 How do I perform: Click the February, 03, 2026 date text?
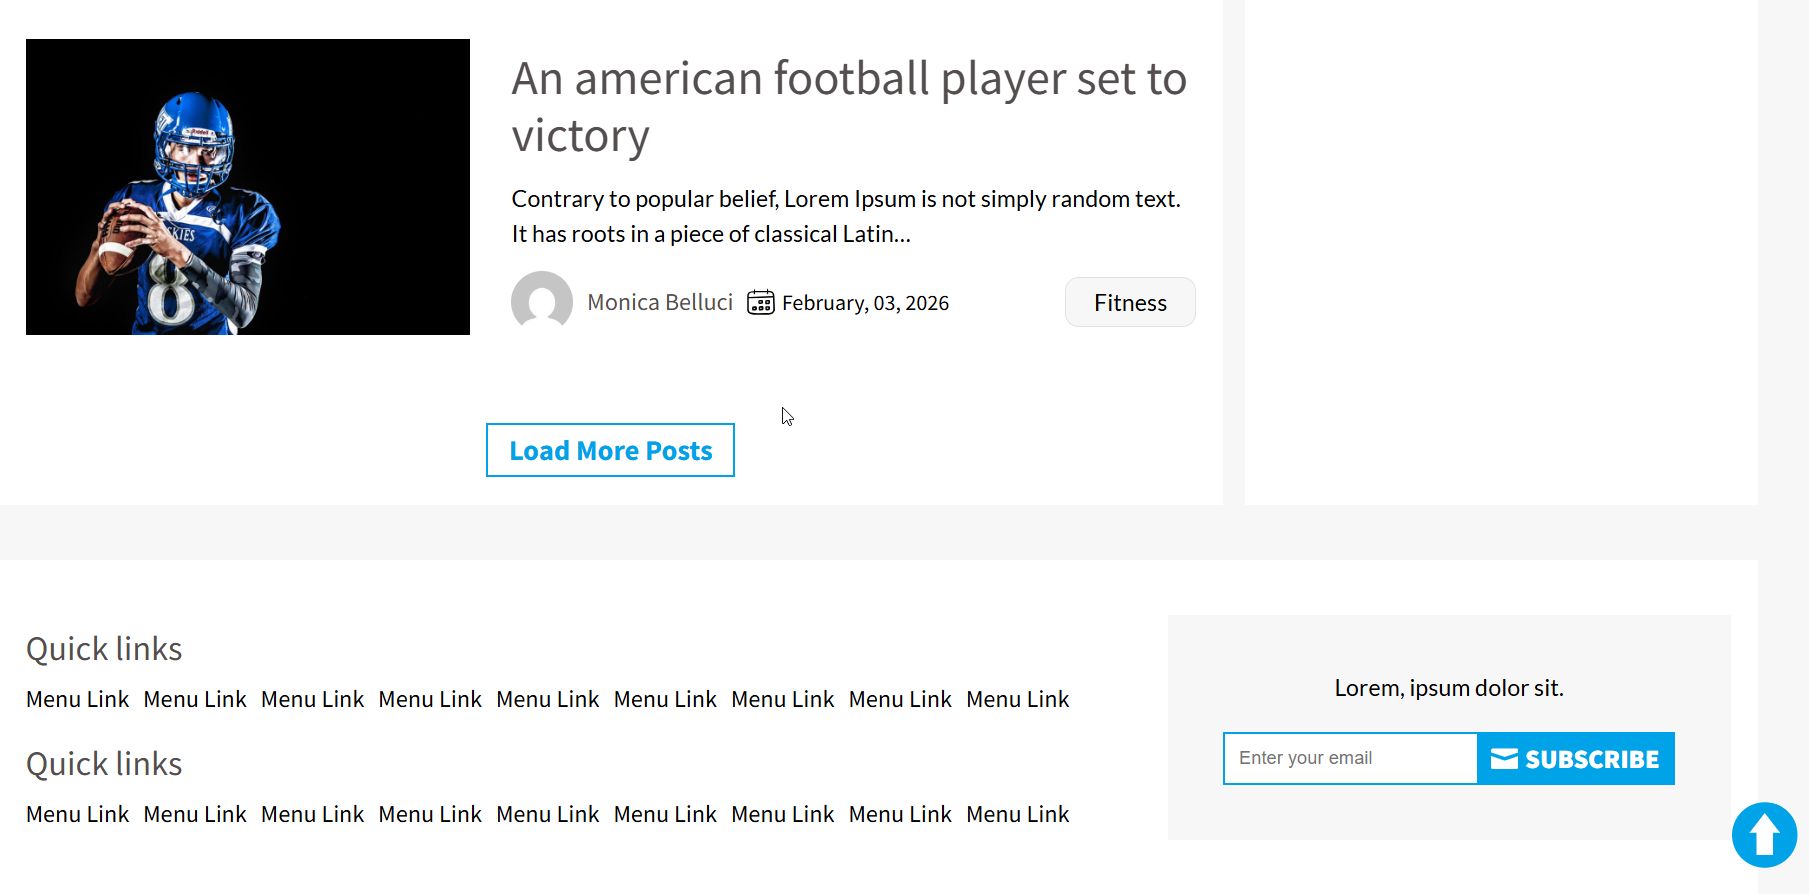pyautogui.click(x=865, y=303)
